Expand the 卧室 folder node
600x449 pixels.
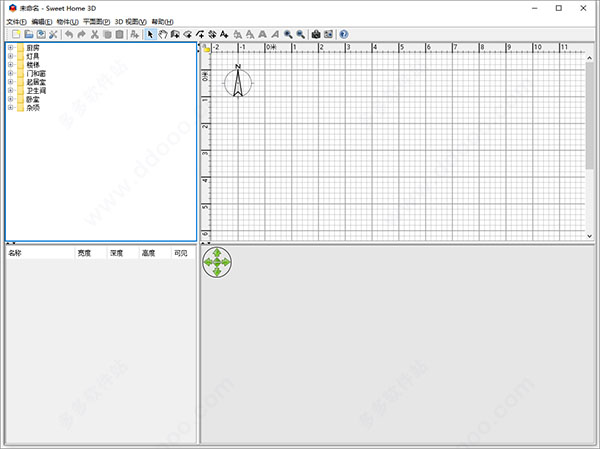click(x=10, y=99)
